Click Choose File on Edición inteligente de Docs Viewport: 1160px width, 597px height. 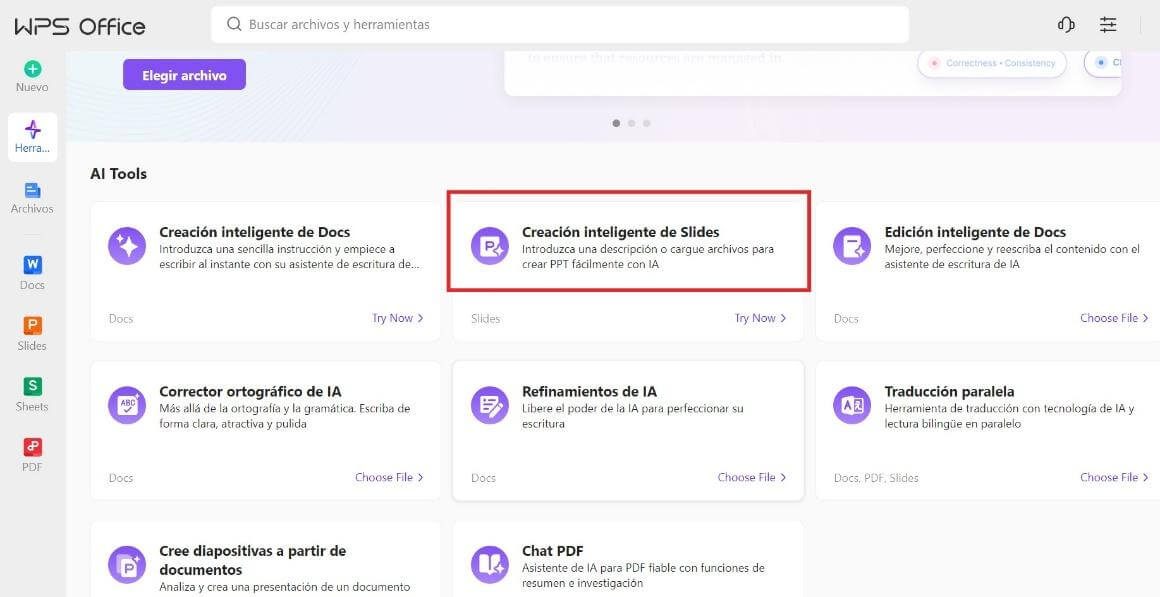[x=1115, y=318]
